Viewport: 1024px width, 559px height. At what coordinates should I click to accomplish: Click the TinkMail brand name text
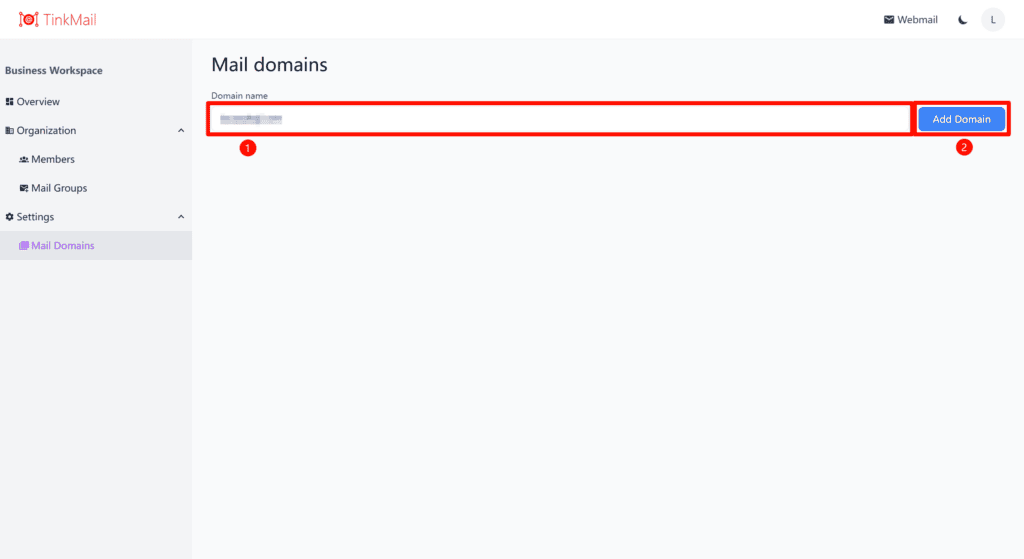pyautogui.click(x=70, y=20)
